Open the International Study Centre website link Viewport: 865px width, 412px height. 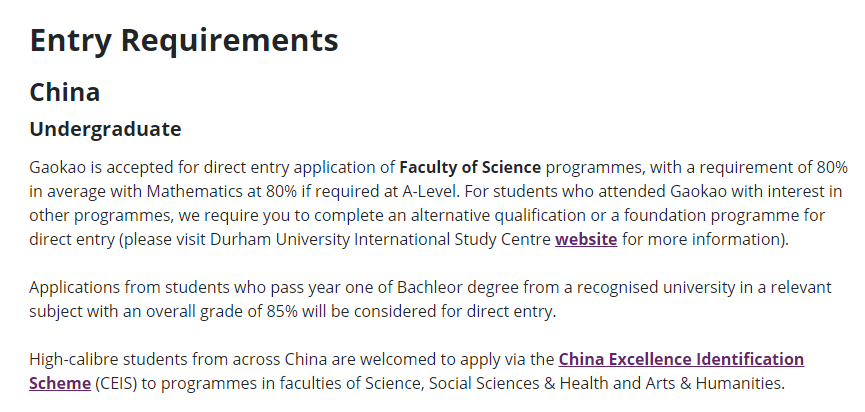(586, 239)
